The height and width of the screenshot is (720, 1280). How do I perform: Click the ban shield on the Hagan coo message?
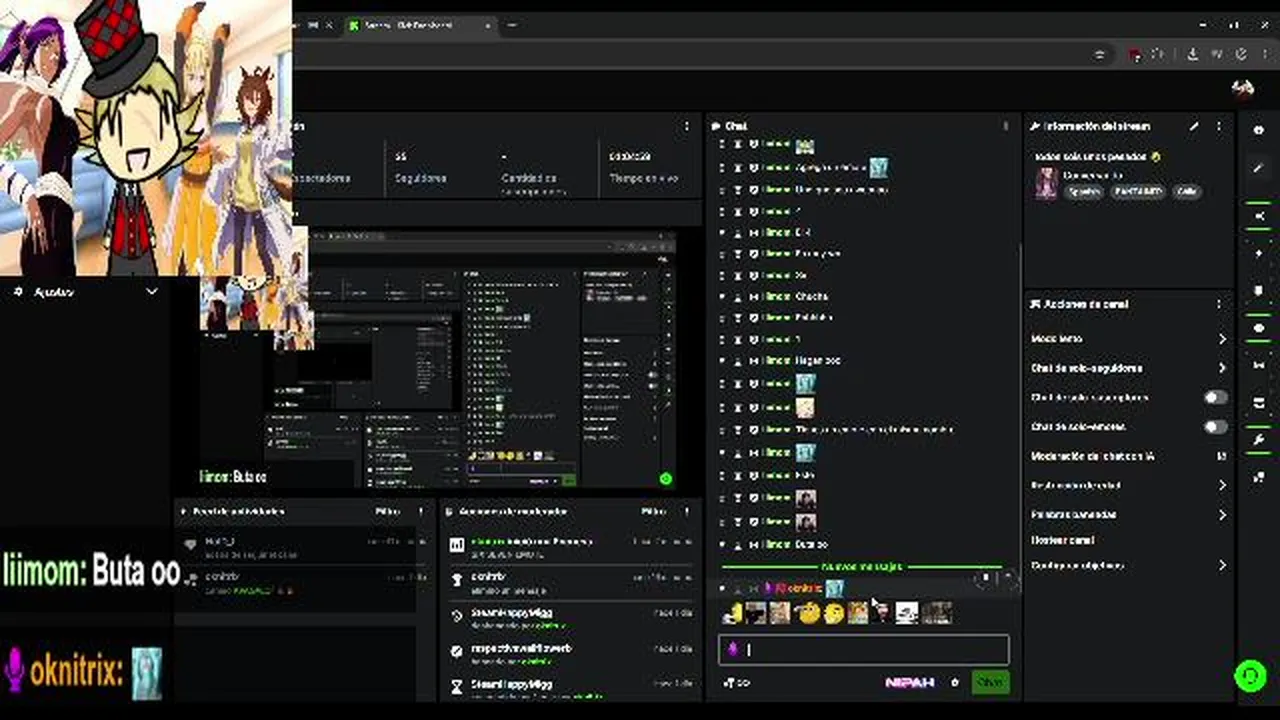point(754,360)
